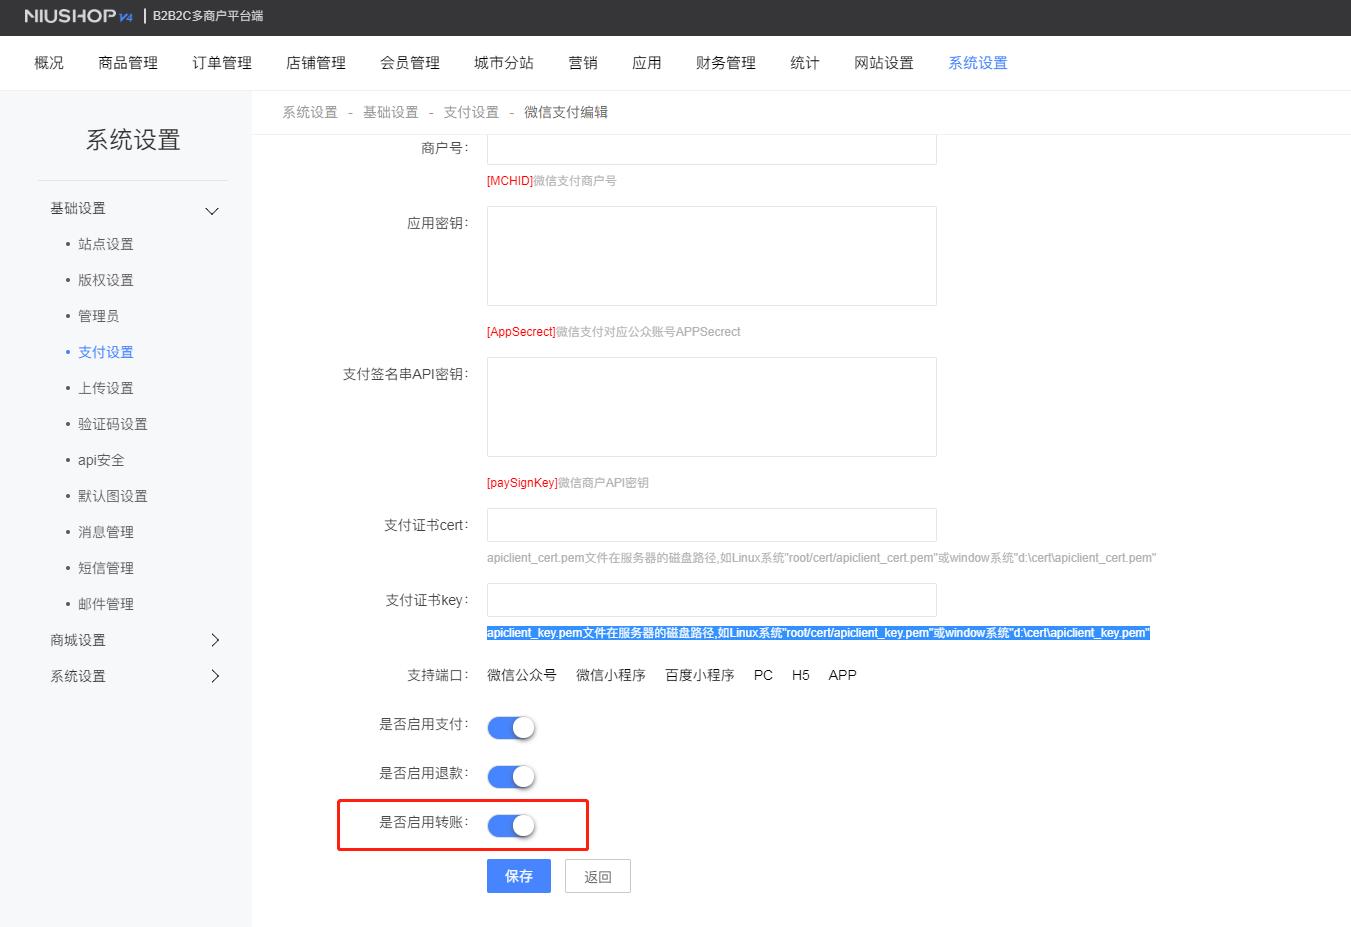
Task: Disable the 是否启用支付 switch
Action: pos(511,727)
